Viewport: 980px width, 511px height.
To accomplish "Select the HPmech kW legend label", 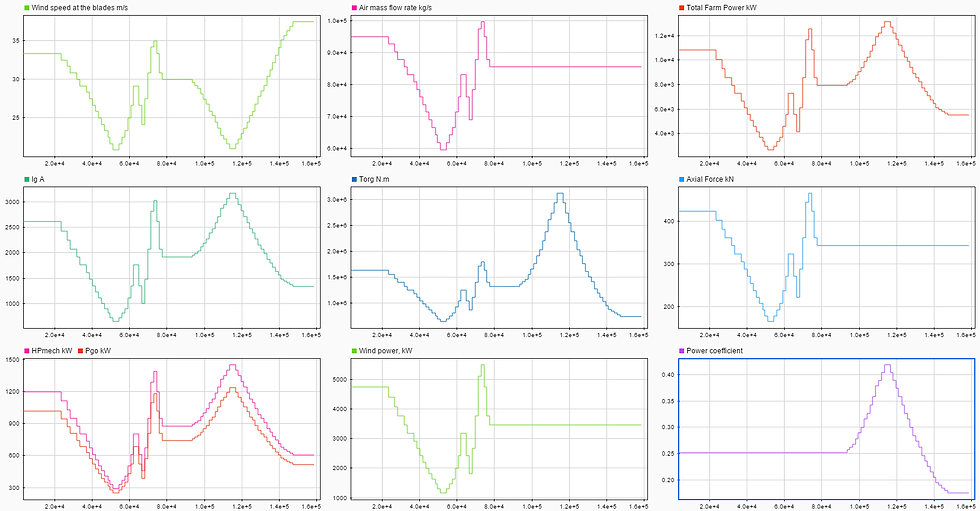I will pyautogui.click(x=52, y=350).
